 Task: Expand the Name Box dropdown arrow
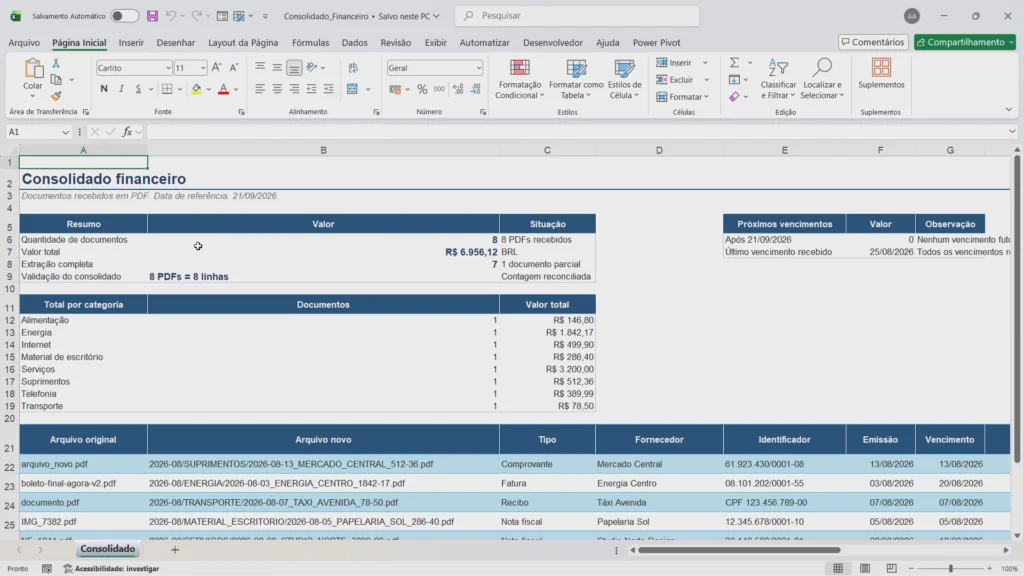65,132
